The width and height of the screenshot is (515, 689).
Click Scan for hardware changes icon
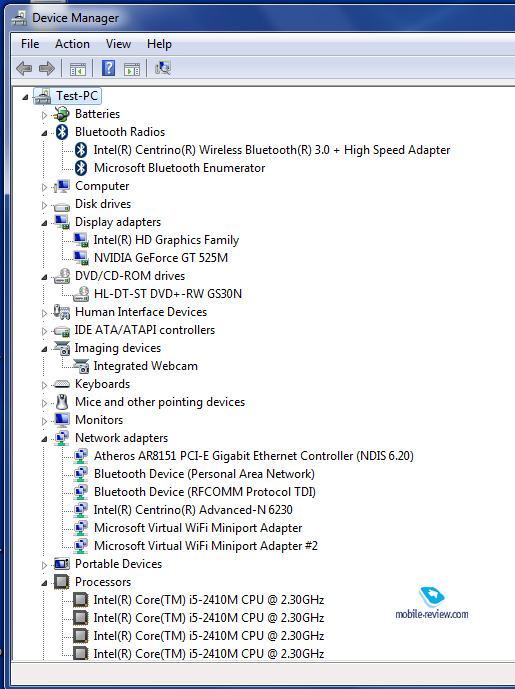point(163,68)
